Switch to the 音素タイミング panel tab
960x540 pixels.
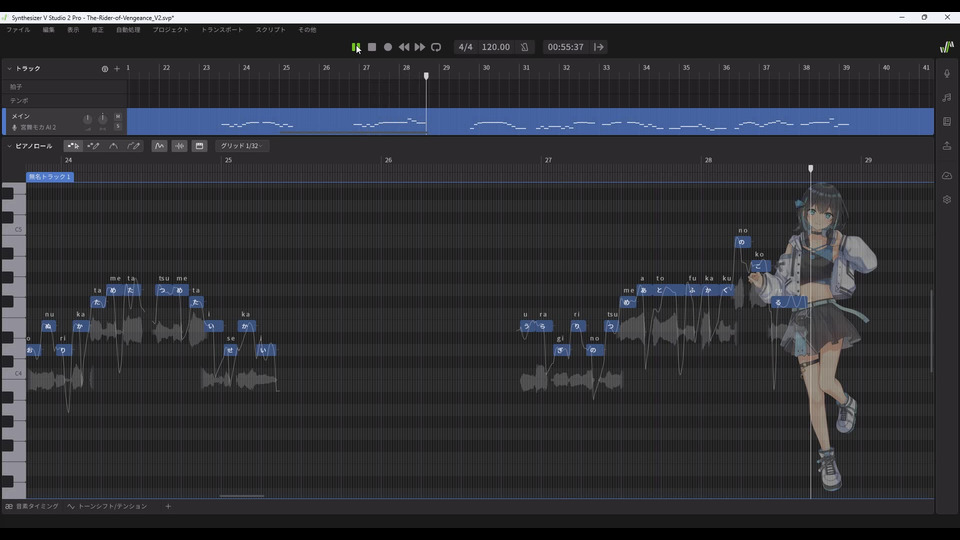click(x=32, y=506)
